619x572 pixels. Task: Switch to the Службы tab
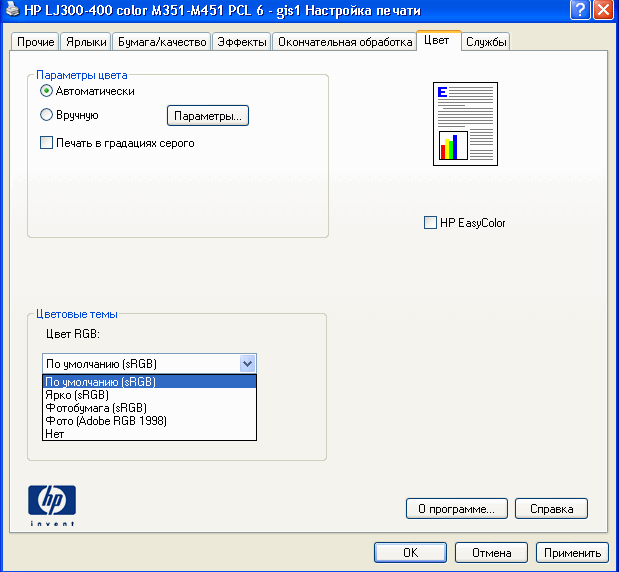click(x=486, y=42)
